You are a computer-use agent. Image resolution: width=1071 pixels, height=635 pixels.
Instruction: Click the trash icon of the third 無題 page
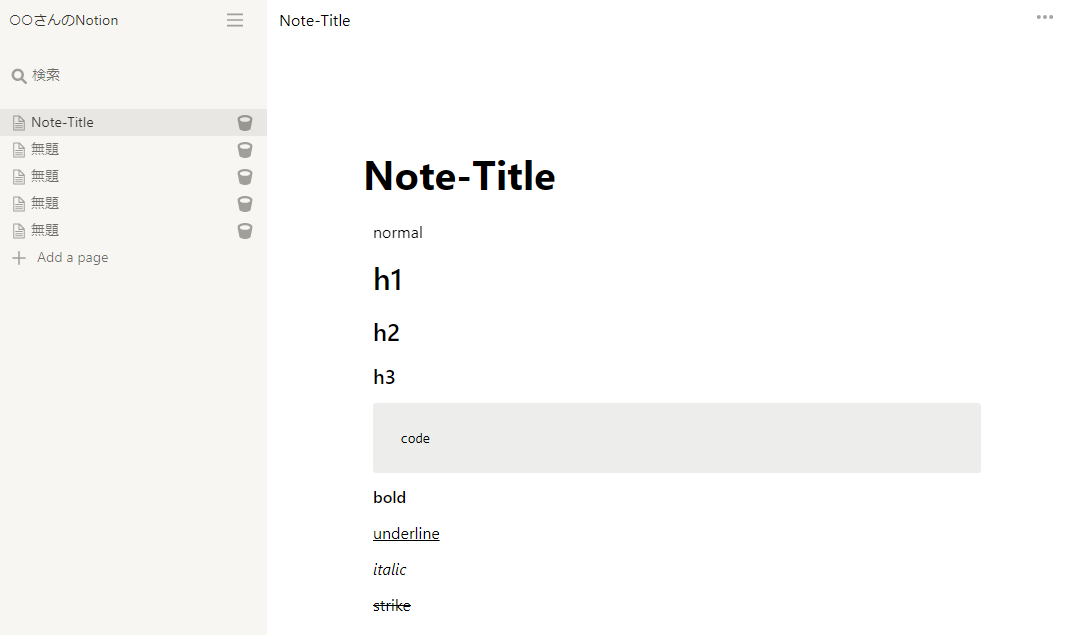pyautogui.click(x=244, y=203)
